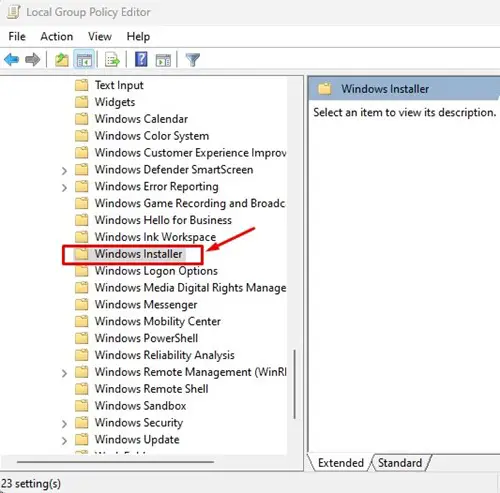Open the Action menu
The height and width of the screenshot is (493, 500).
coord(57,36)
